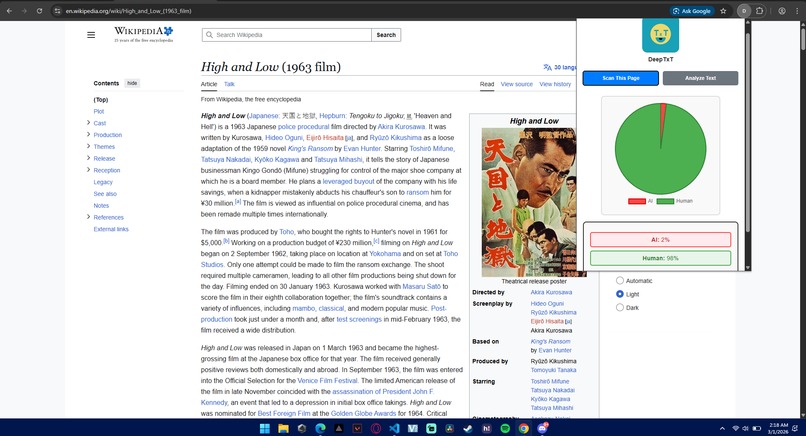This screenshot has height=436, width=806.
Task: Open Discord from the taskbar
Action: 542,428
